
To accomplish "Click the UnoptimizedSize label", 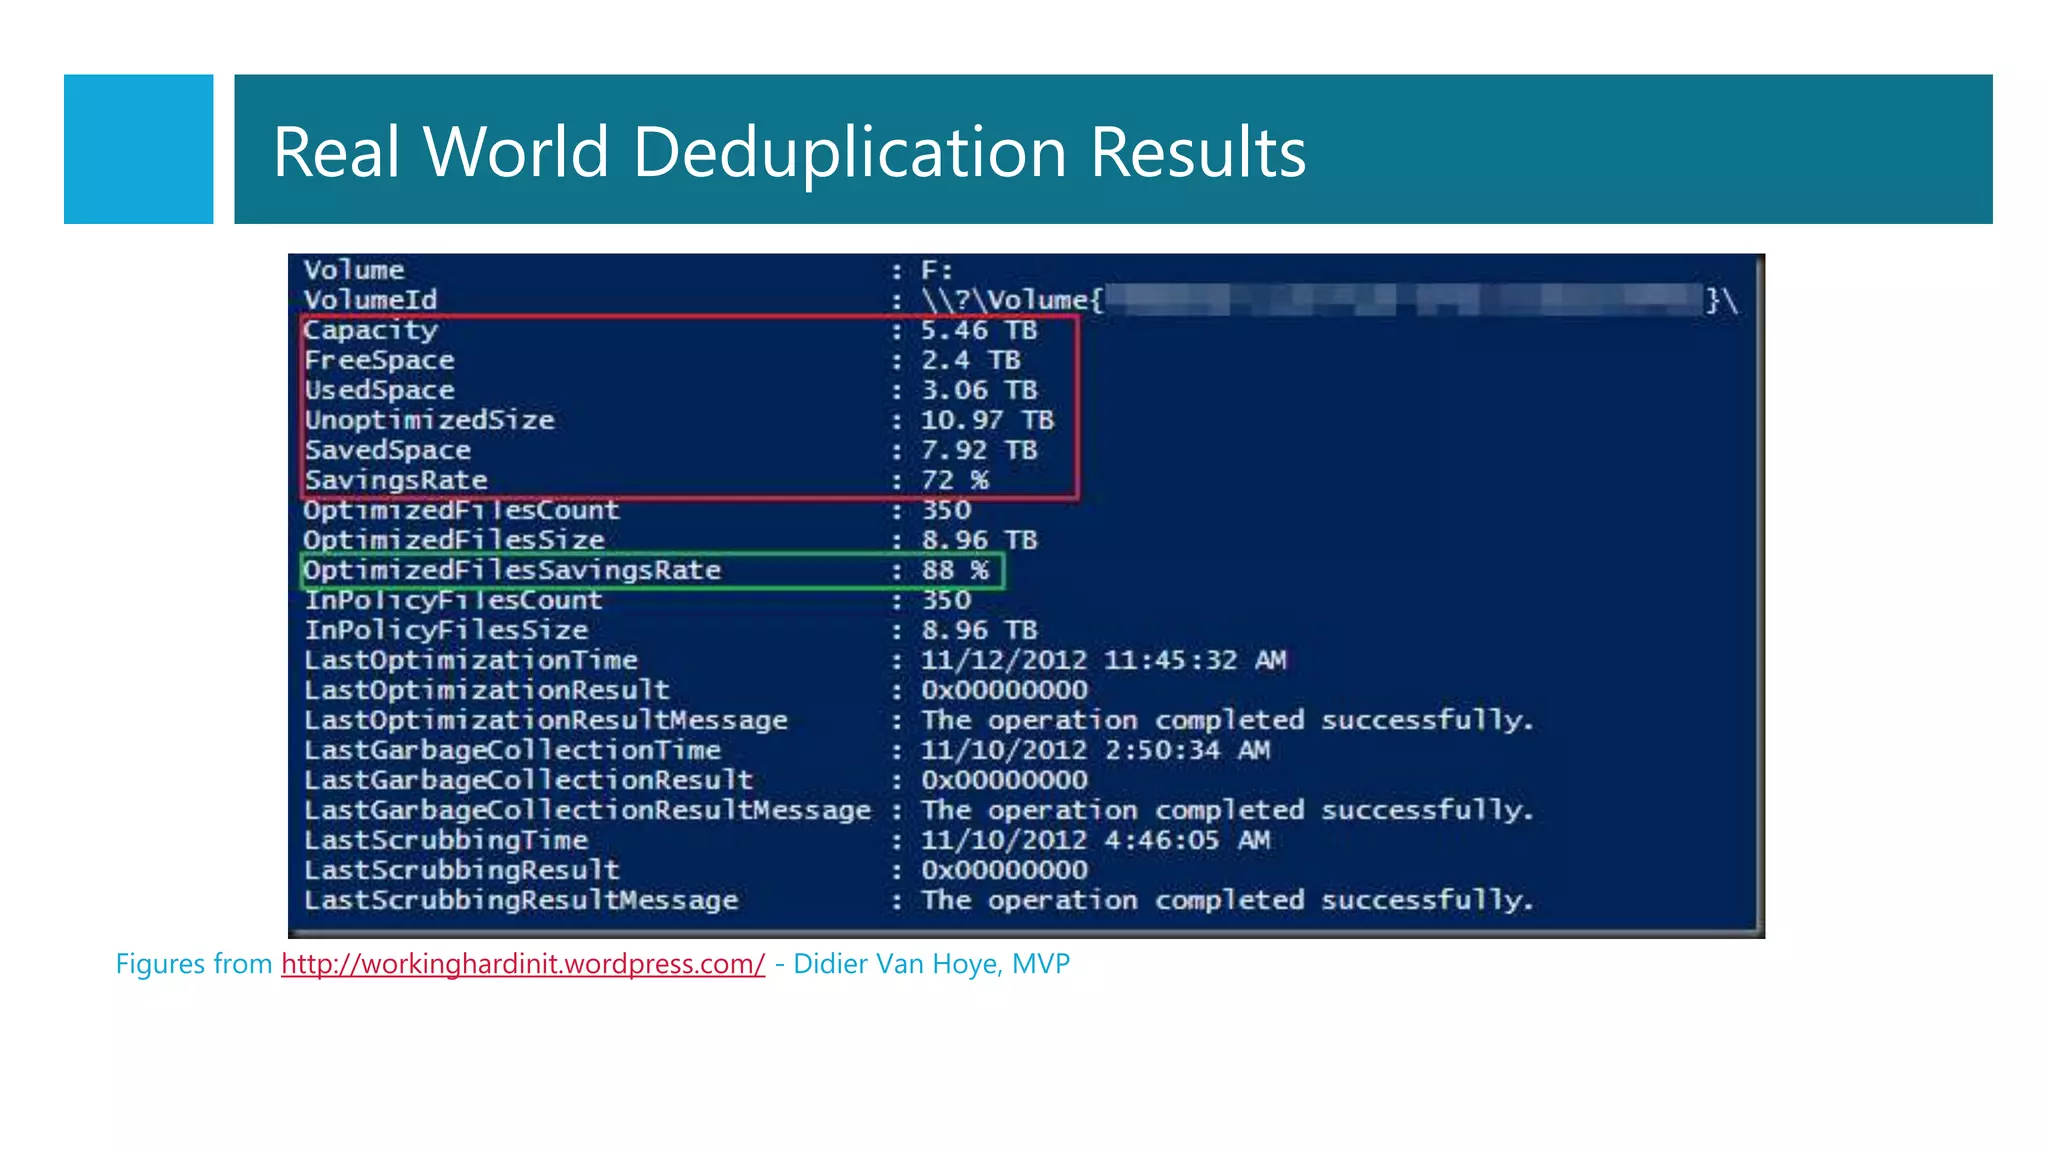I will pyautogui.click(x=429, y=420).
